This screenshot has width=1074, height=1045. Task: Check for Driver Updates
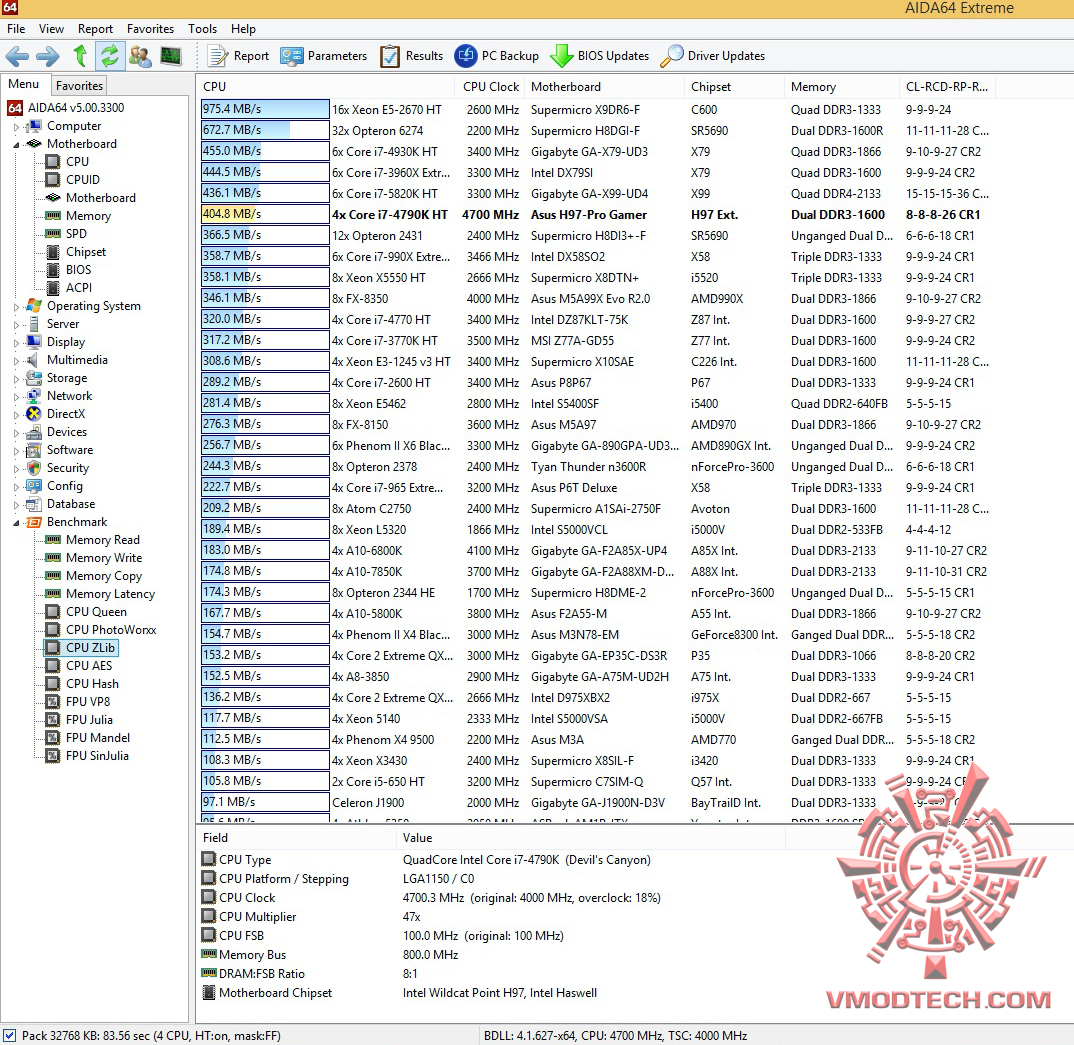[713, 56]
